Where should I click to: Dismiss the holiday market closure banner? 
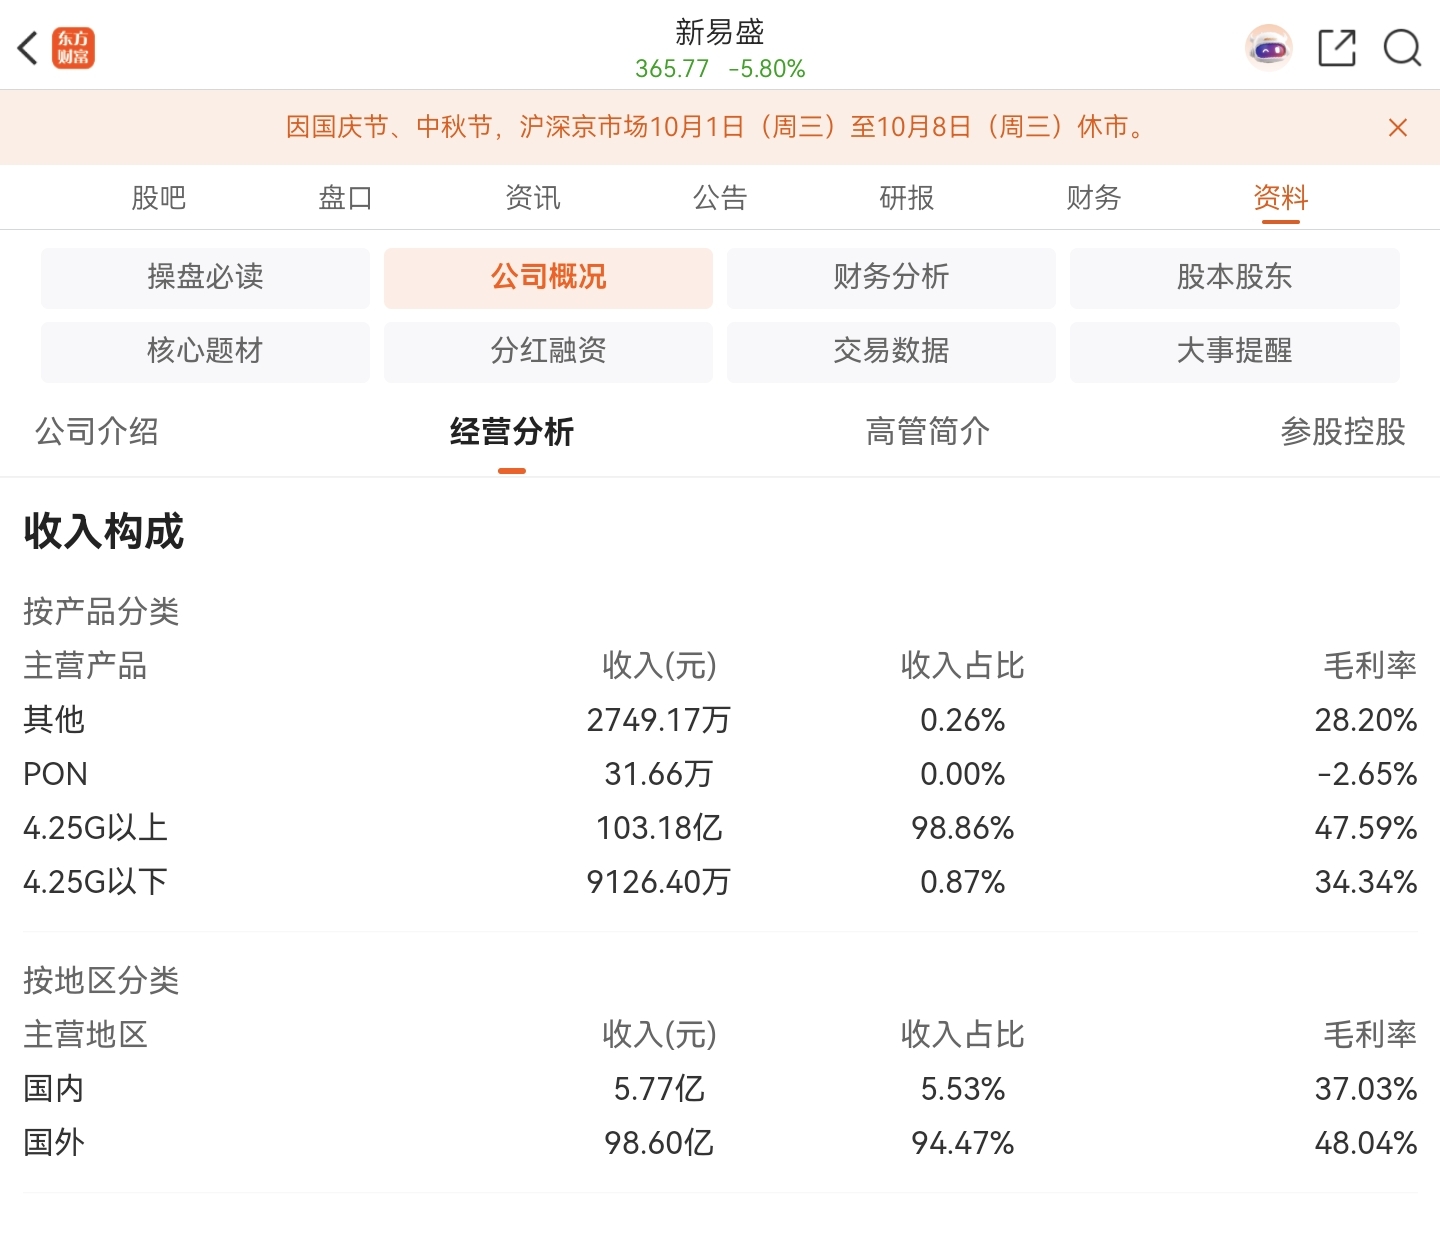click(1398, 127)
